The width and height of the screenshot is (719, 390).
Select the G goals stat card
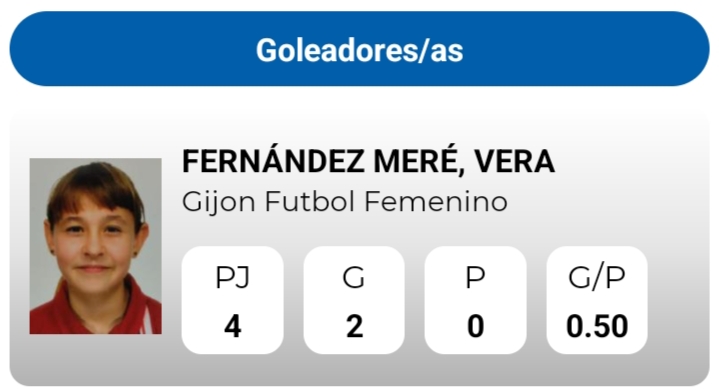(354, 300)
